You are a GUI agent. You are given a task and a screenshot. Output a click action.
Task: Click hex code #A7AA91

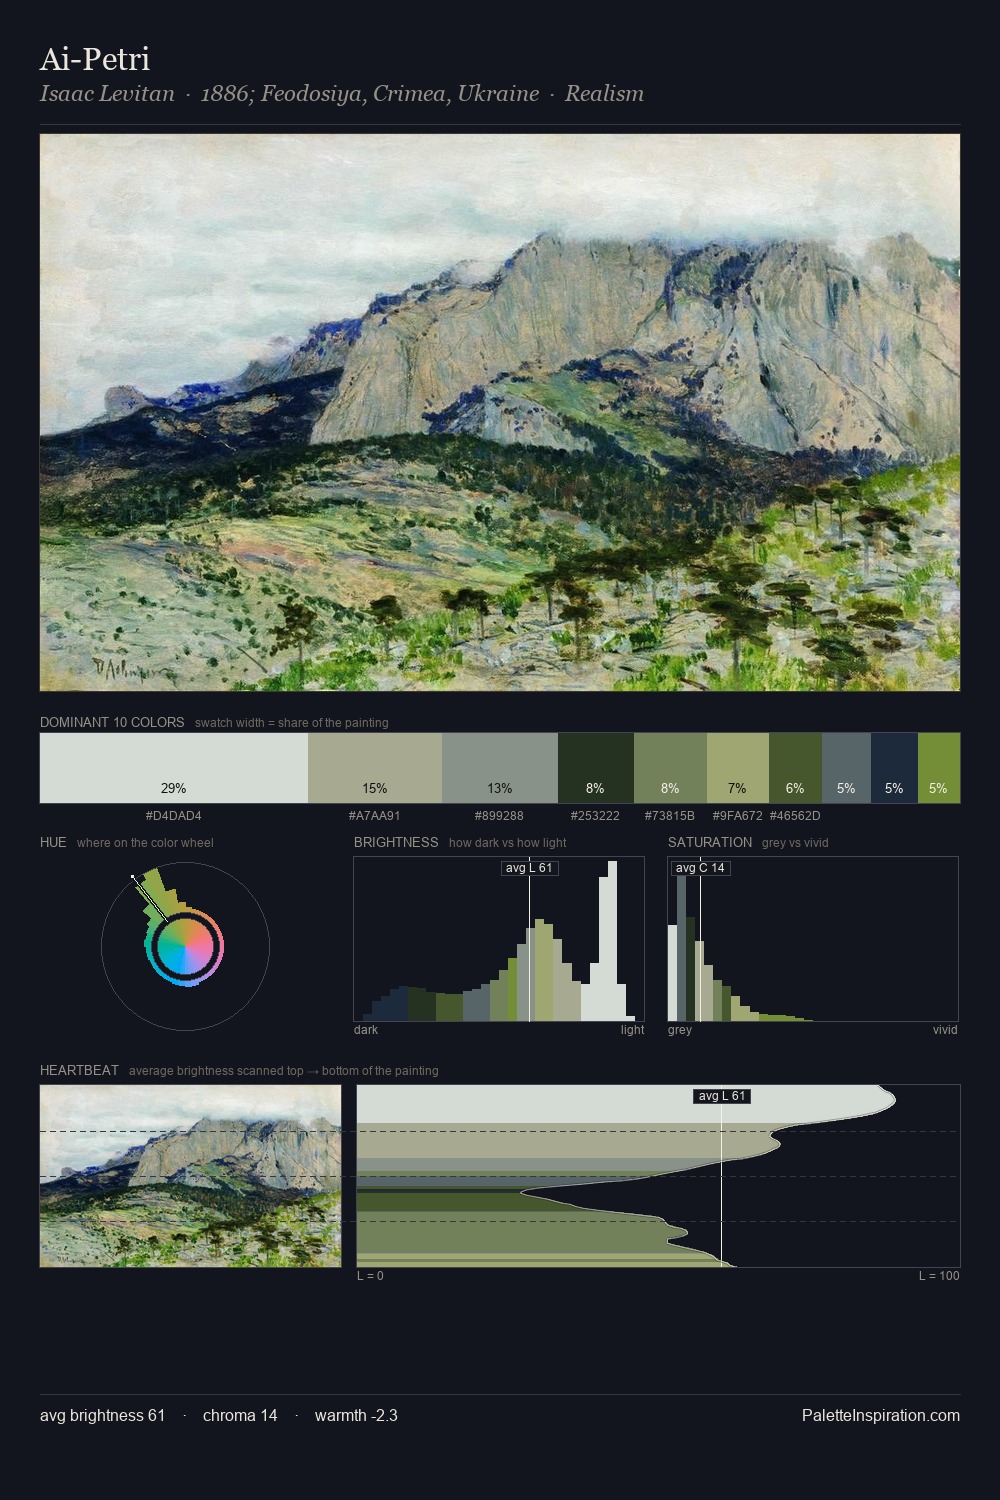point(375,816)
